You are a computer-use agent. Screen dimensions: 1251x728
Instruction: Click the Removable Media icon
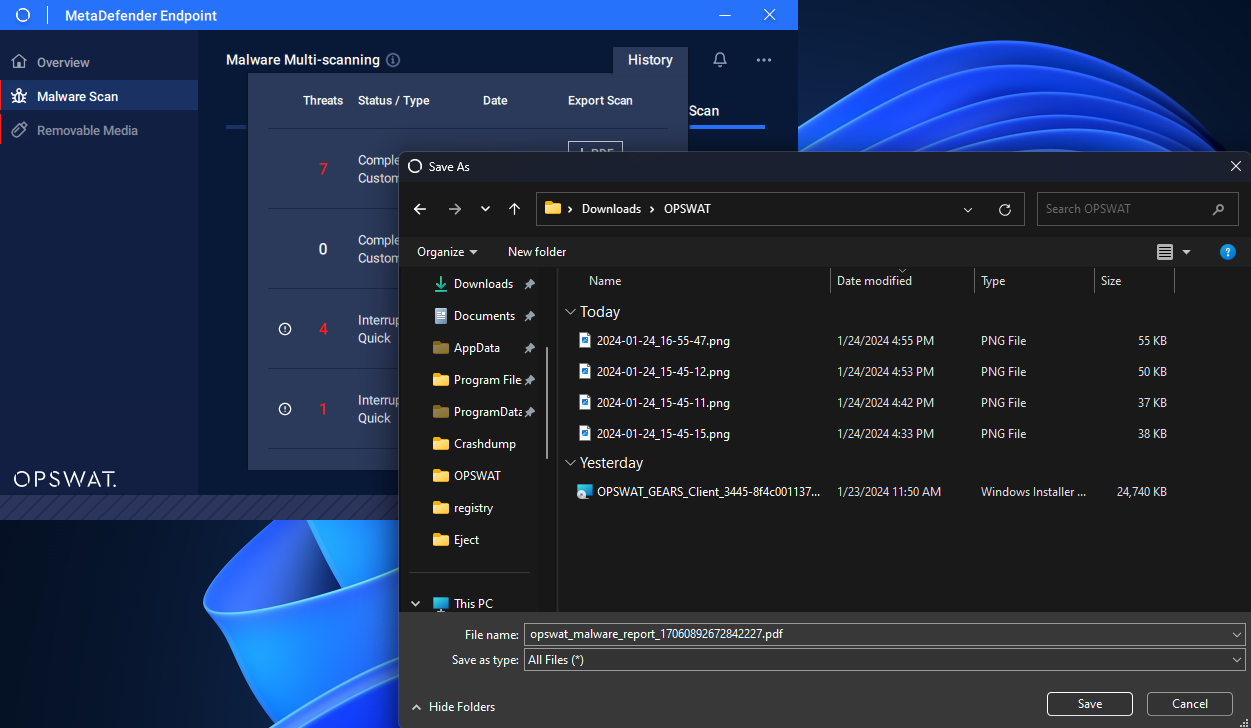19,130
